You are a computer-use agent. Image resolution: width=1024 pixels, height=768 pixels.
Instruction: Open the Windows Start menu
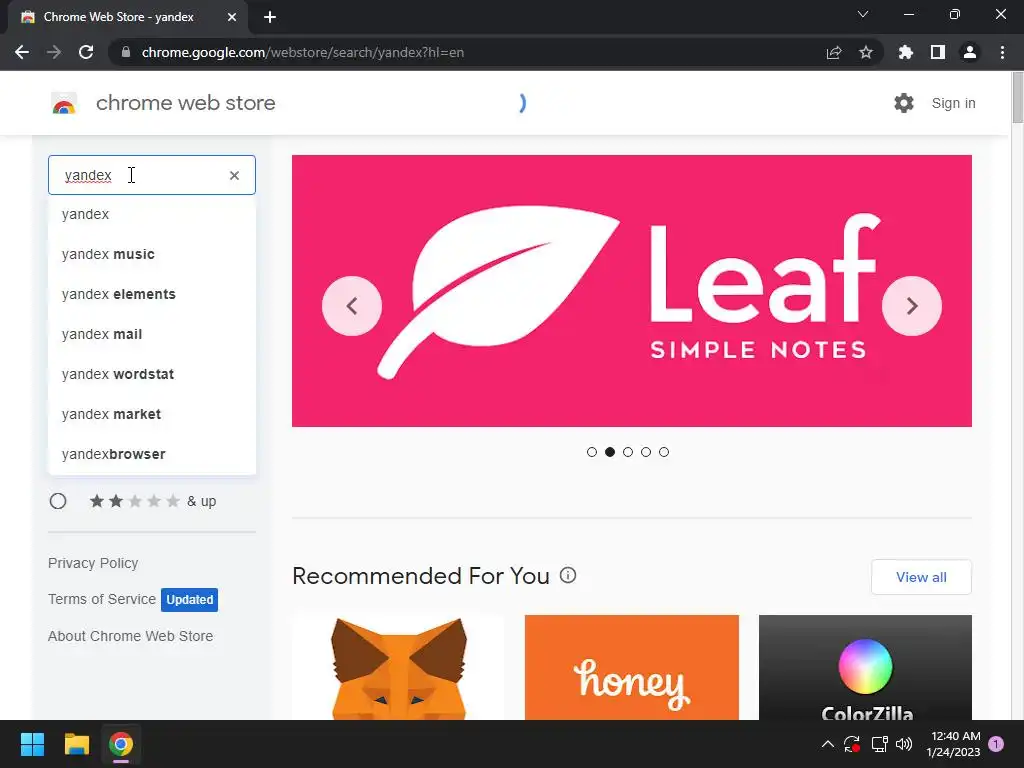tap(32, 744)
